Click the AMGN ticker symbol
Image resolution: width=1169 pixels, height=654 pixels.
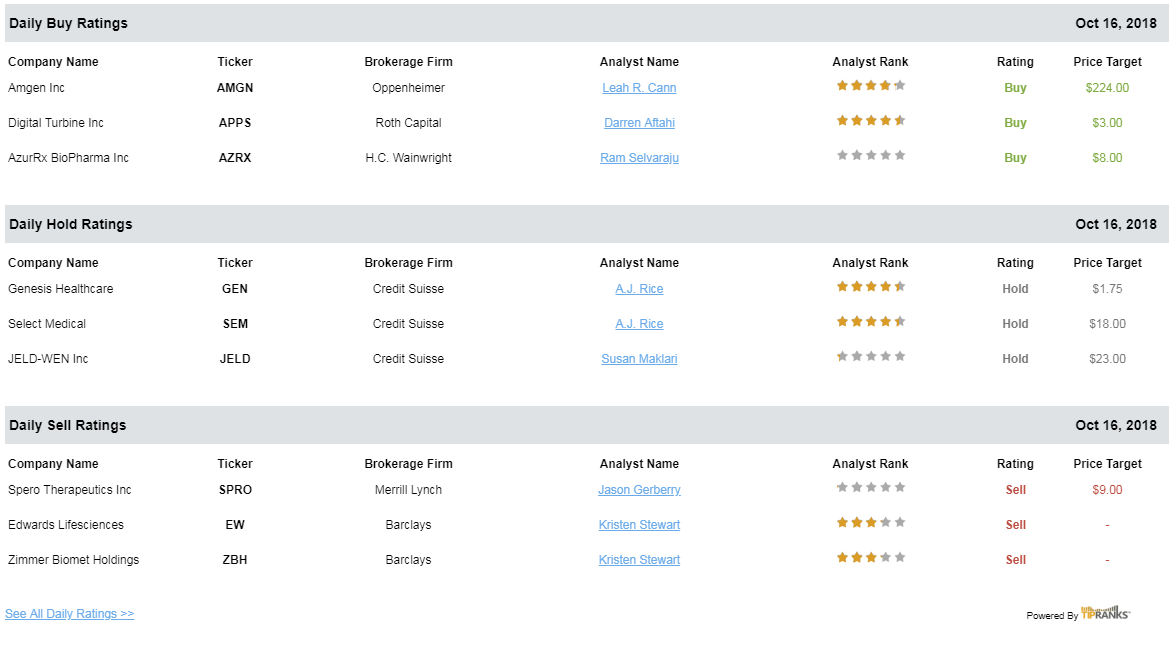coord(235,88)
